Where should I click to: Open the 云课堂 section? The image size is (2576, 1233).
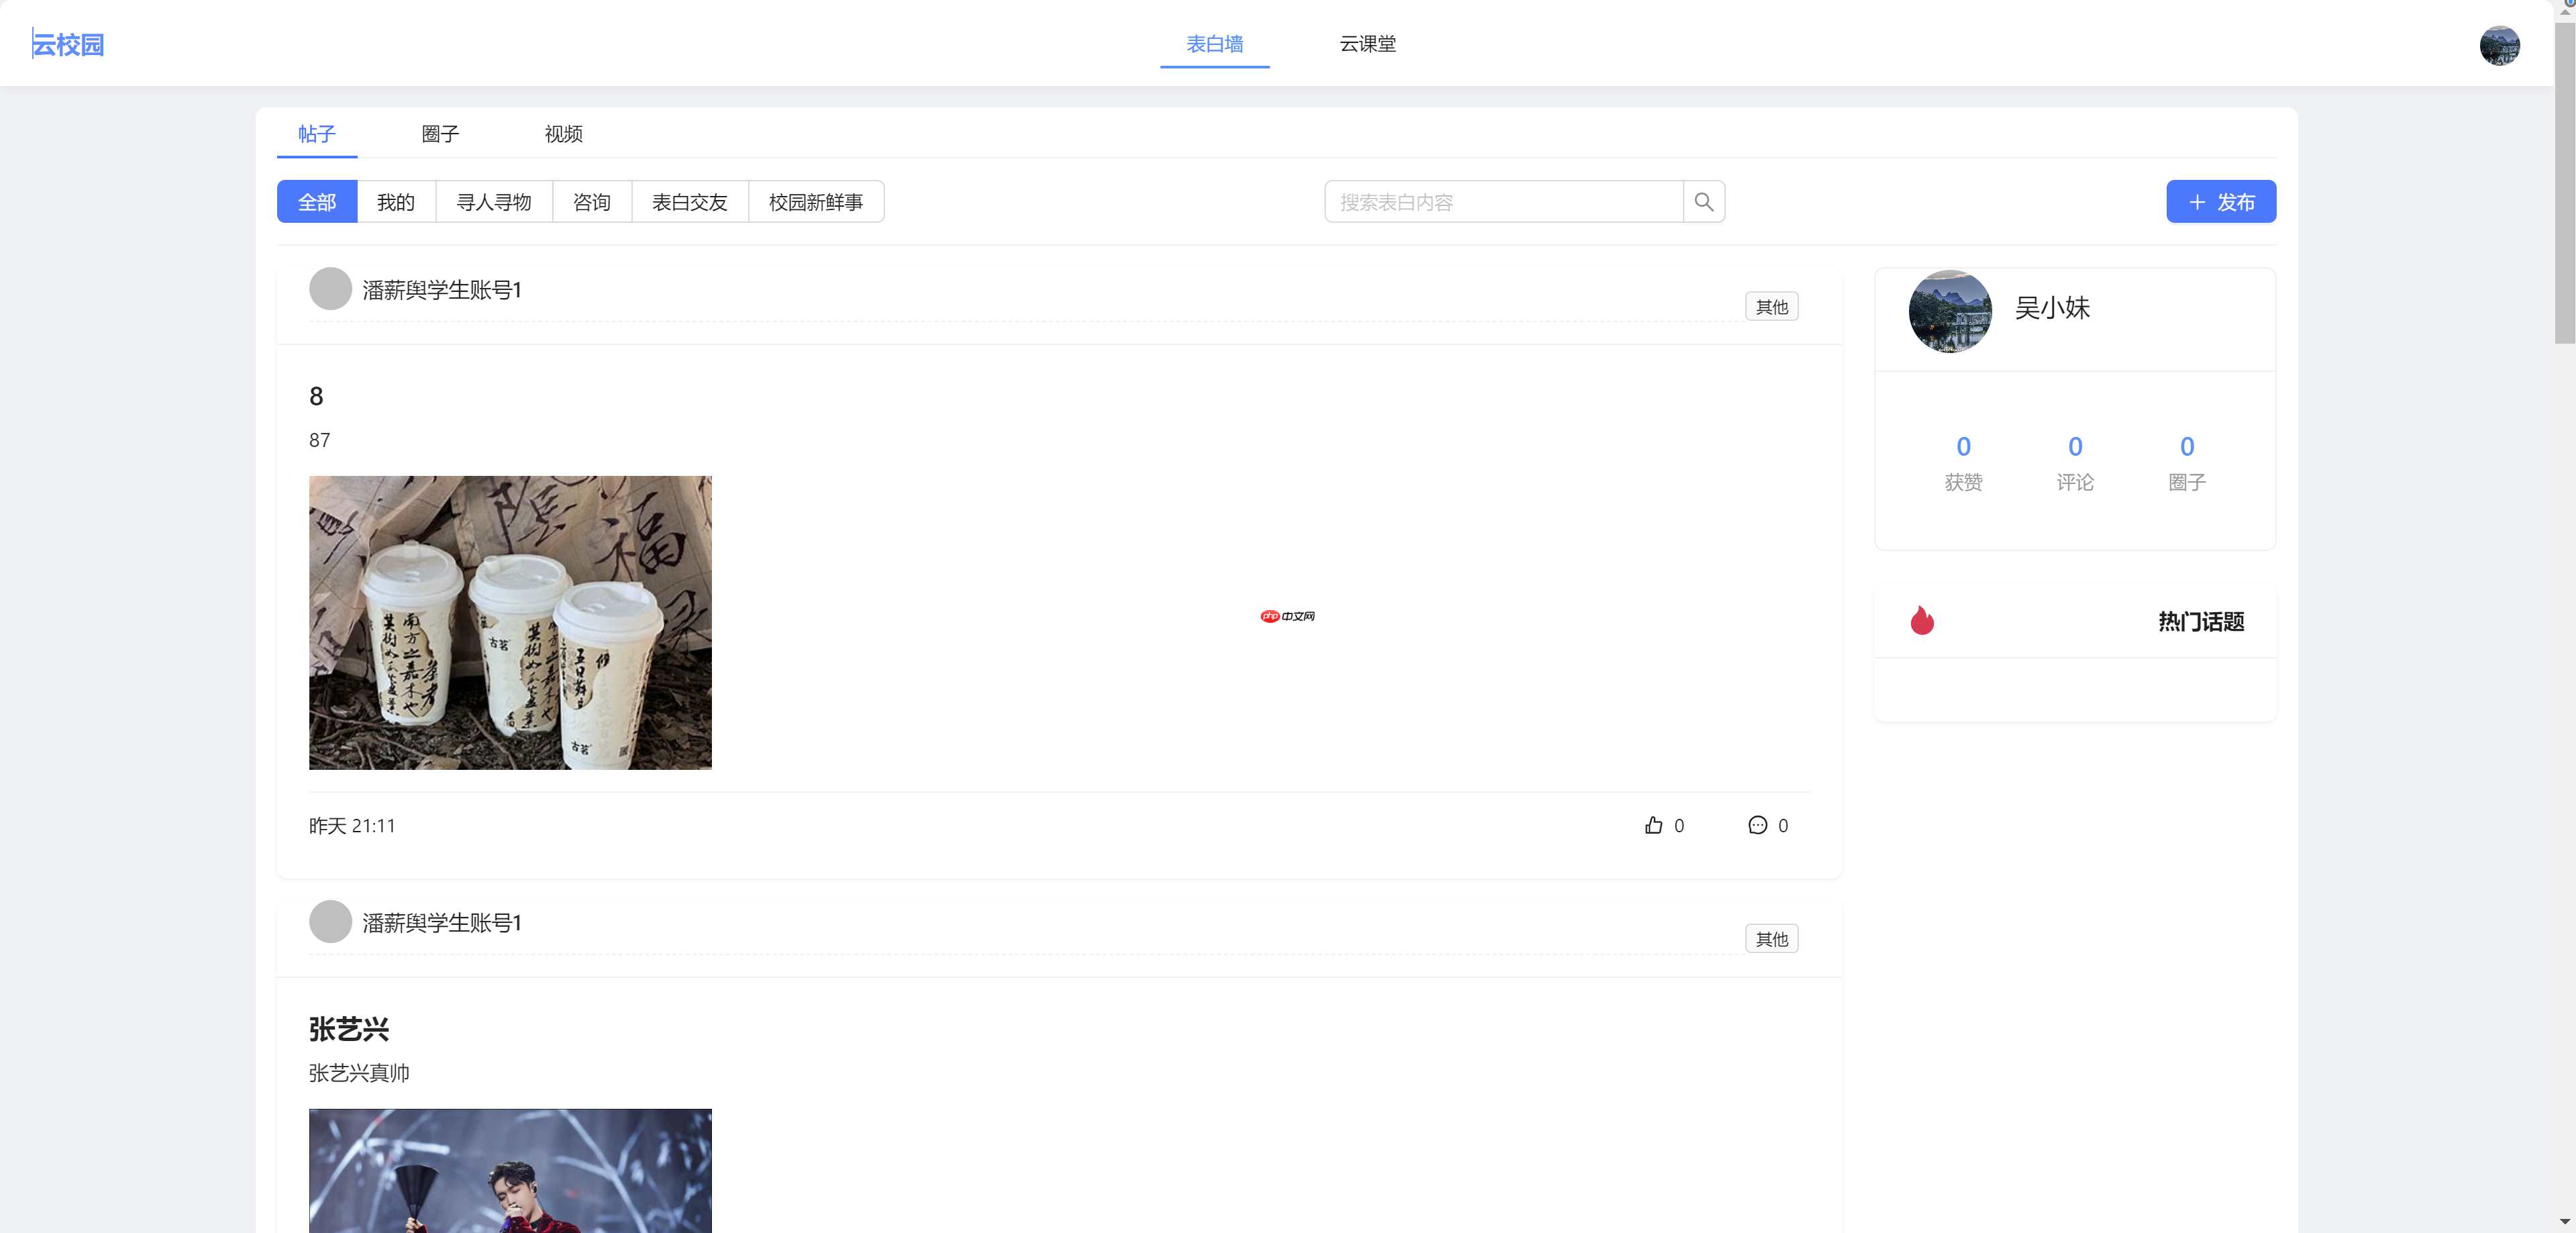(1367, 44)
